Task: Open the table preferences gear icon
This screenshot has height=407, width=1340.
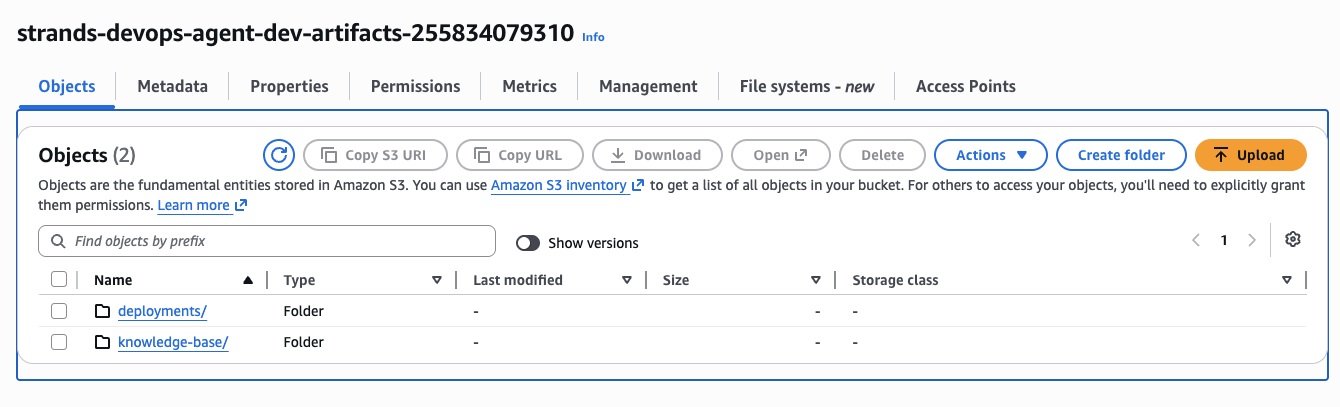Action: (1293, 240)
